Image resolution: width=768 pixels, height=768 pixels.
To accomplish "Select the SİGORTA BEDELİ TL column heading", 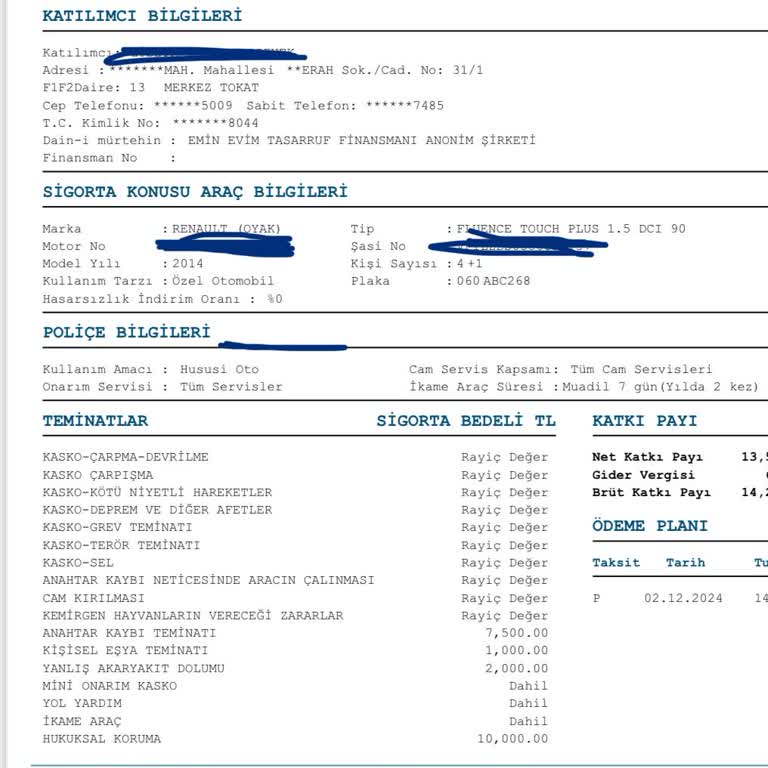I will pyautogui.click(x=466, y=421).
